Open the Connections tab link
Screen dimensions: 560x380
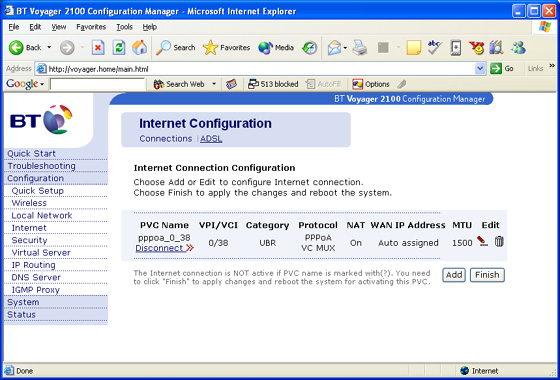(166, 139)
